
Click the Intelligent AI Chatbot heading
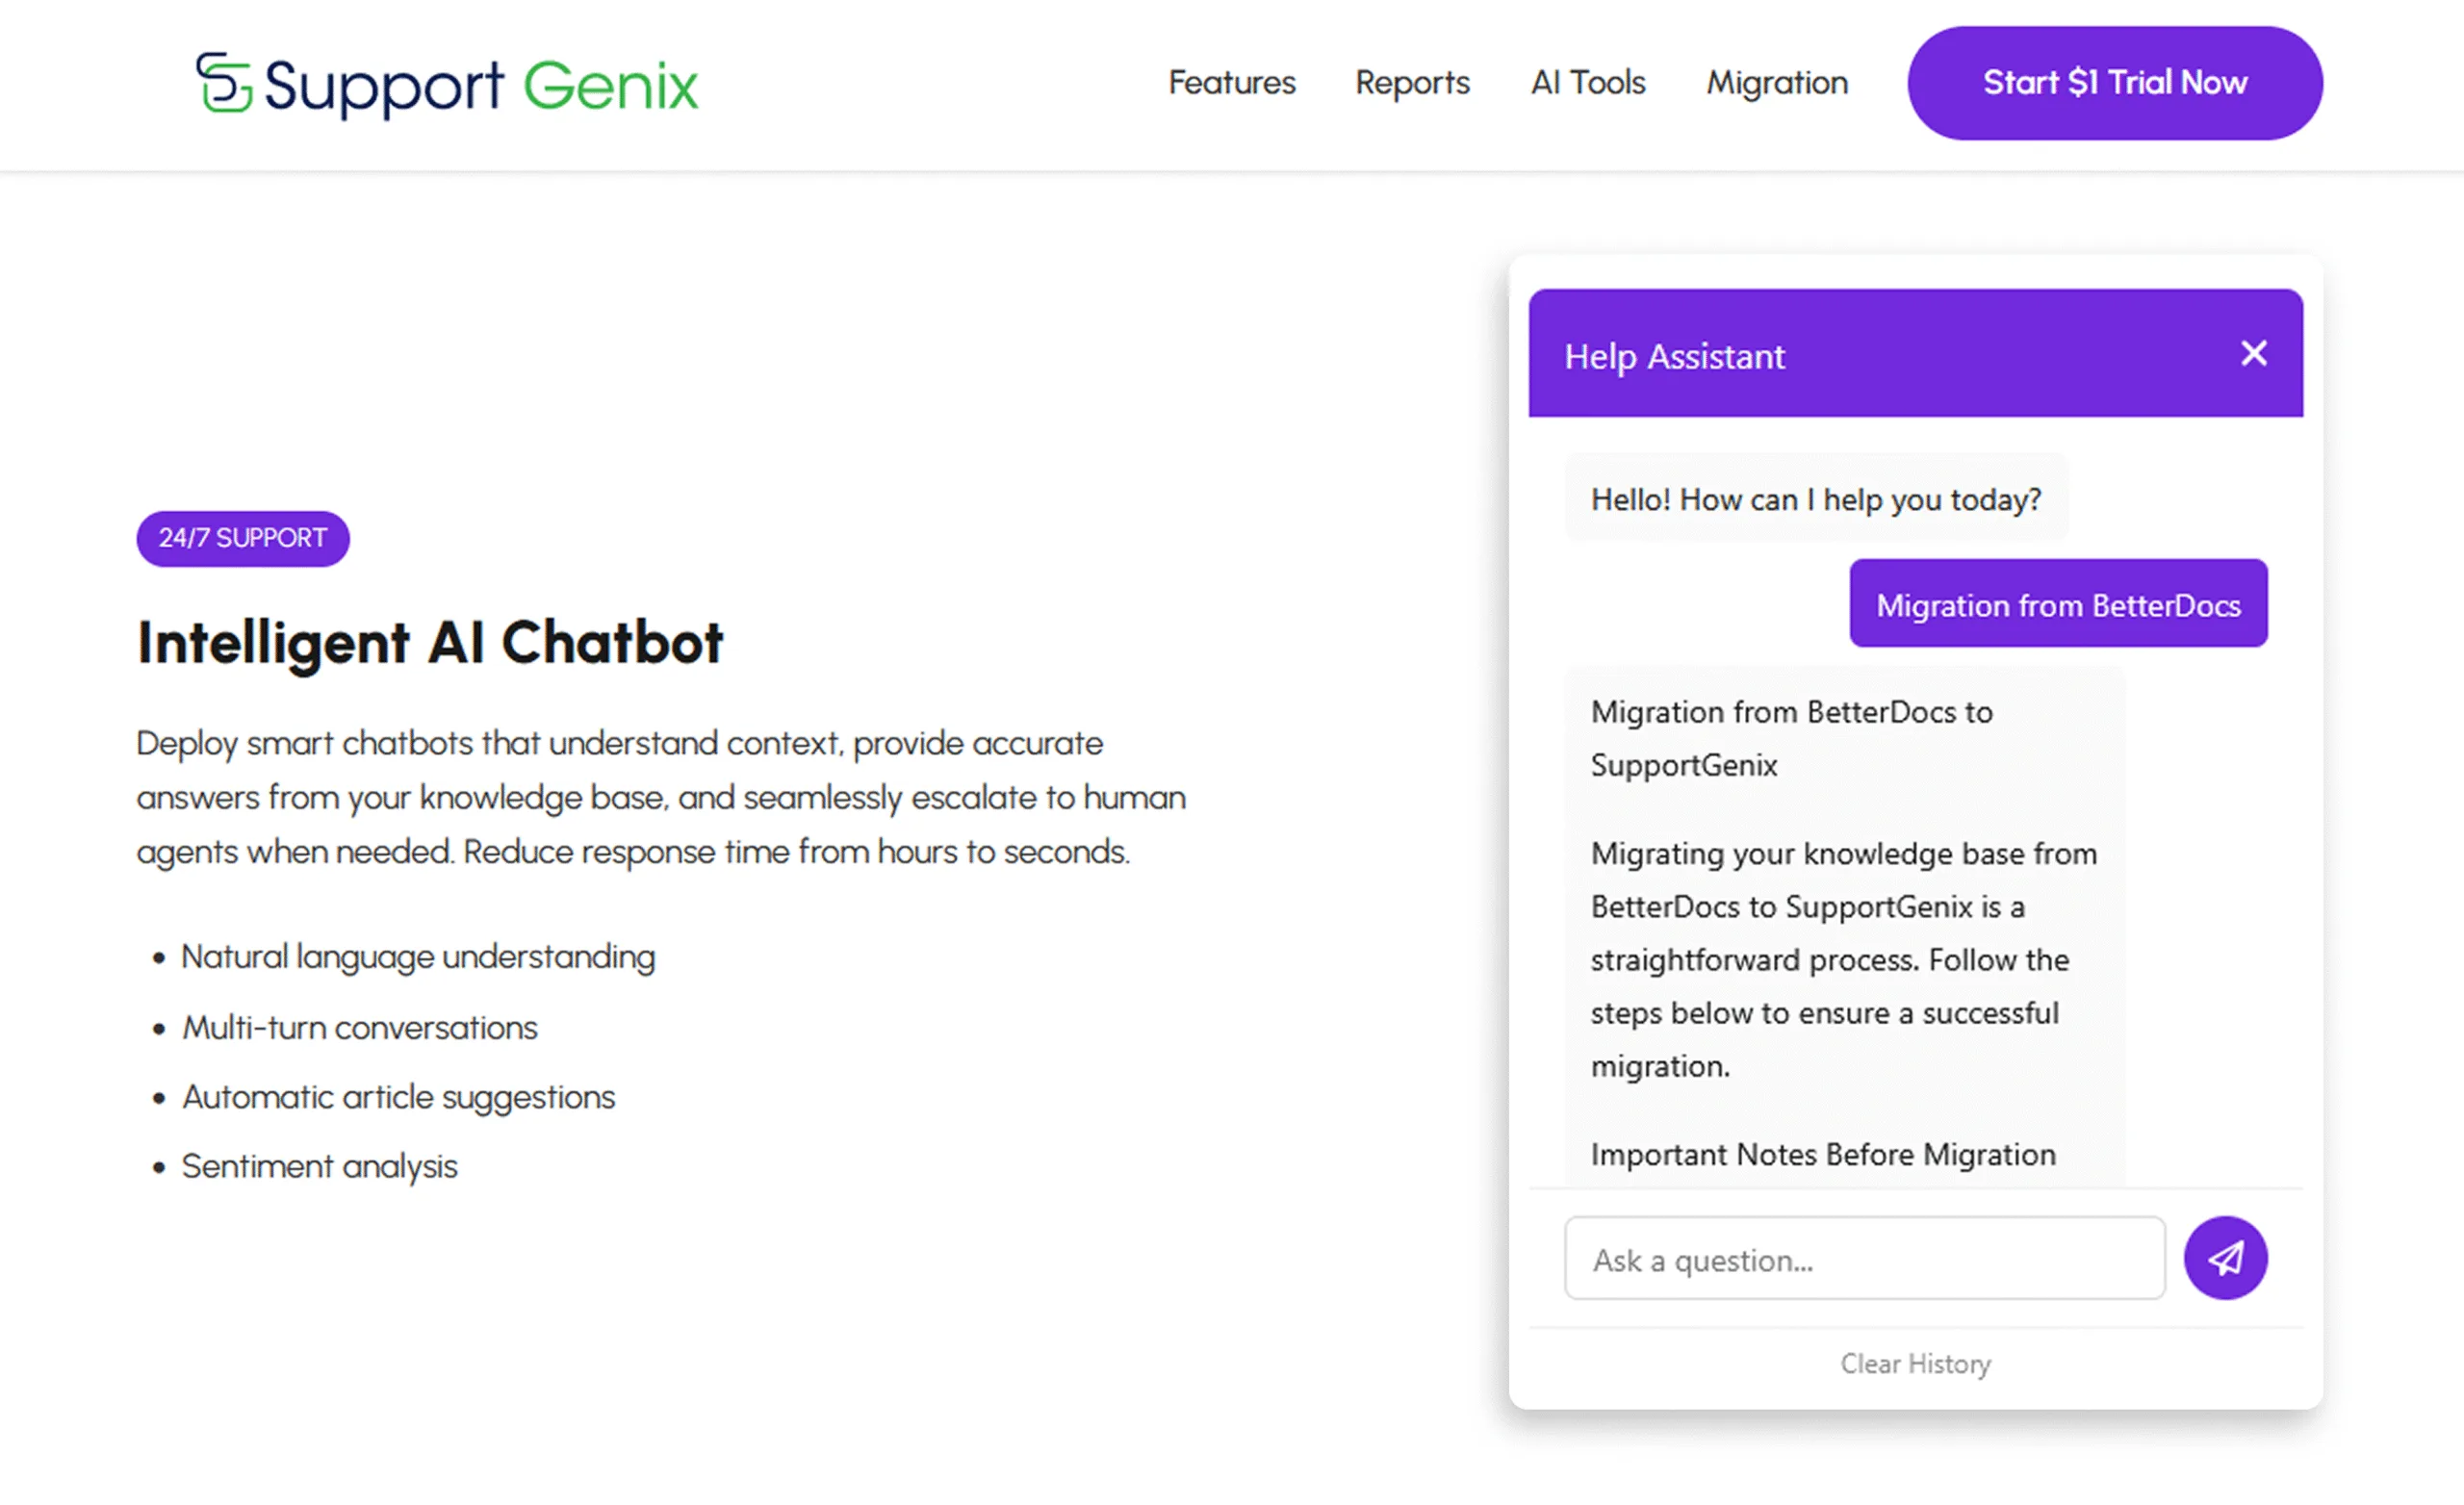pos(430,642)
